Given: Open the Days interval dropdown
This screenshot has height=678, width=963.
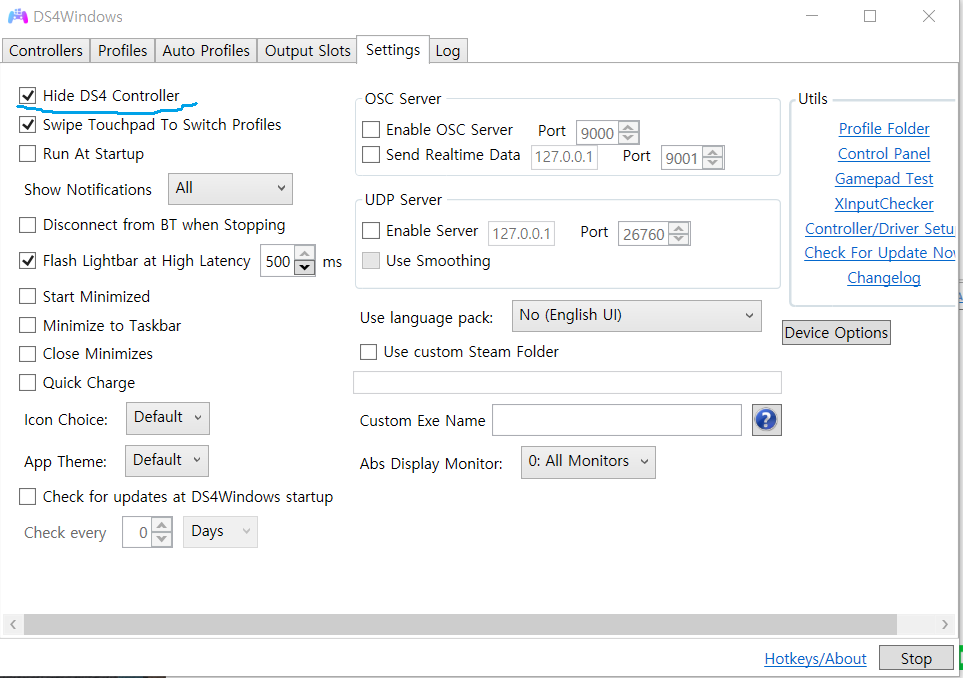Looking at the screenshot, I should click(220, 532).
